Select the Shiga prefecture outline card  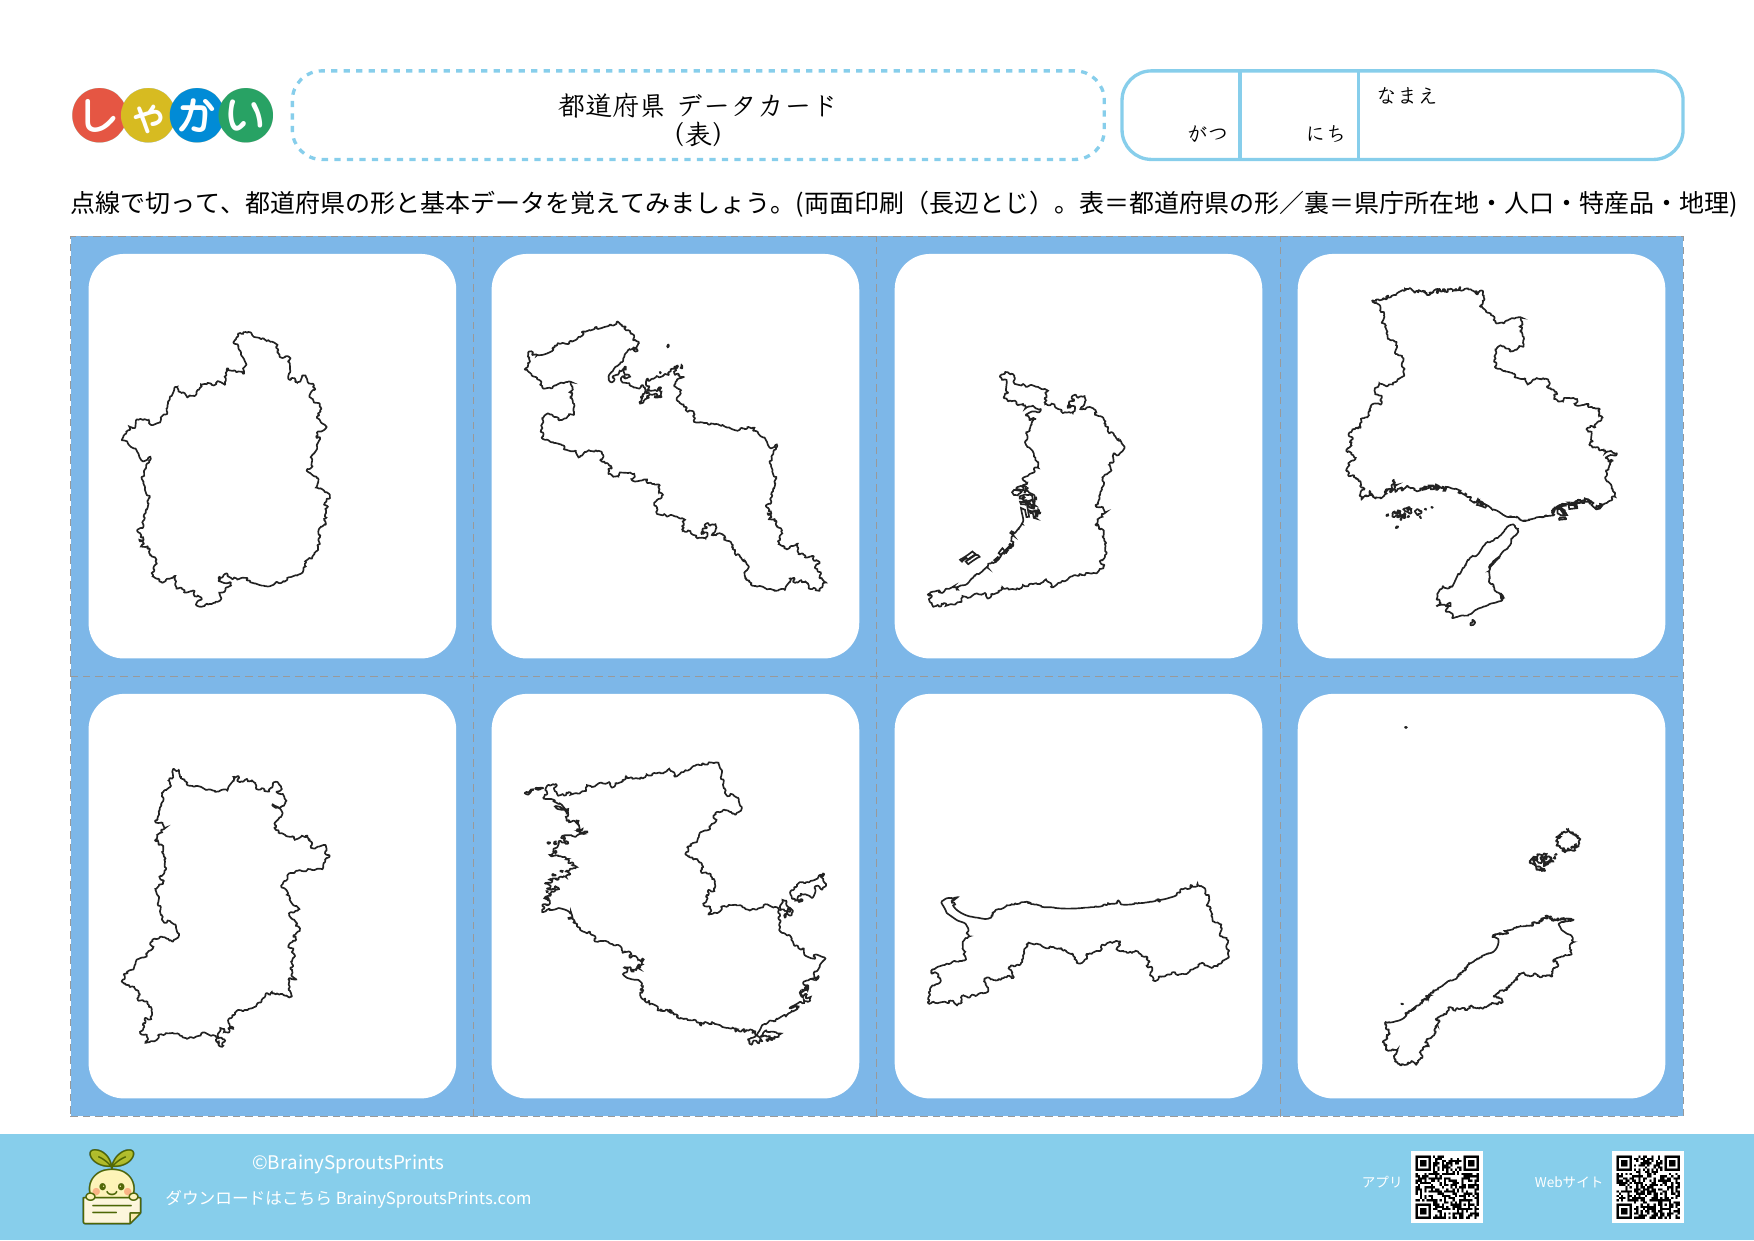[272, 456]
